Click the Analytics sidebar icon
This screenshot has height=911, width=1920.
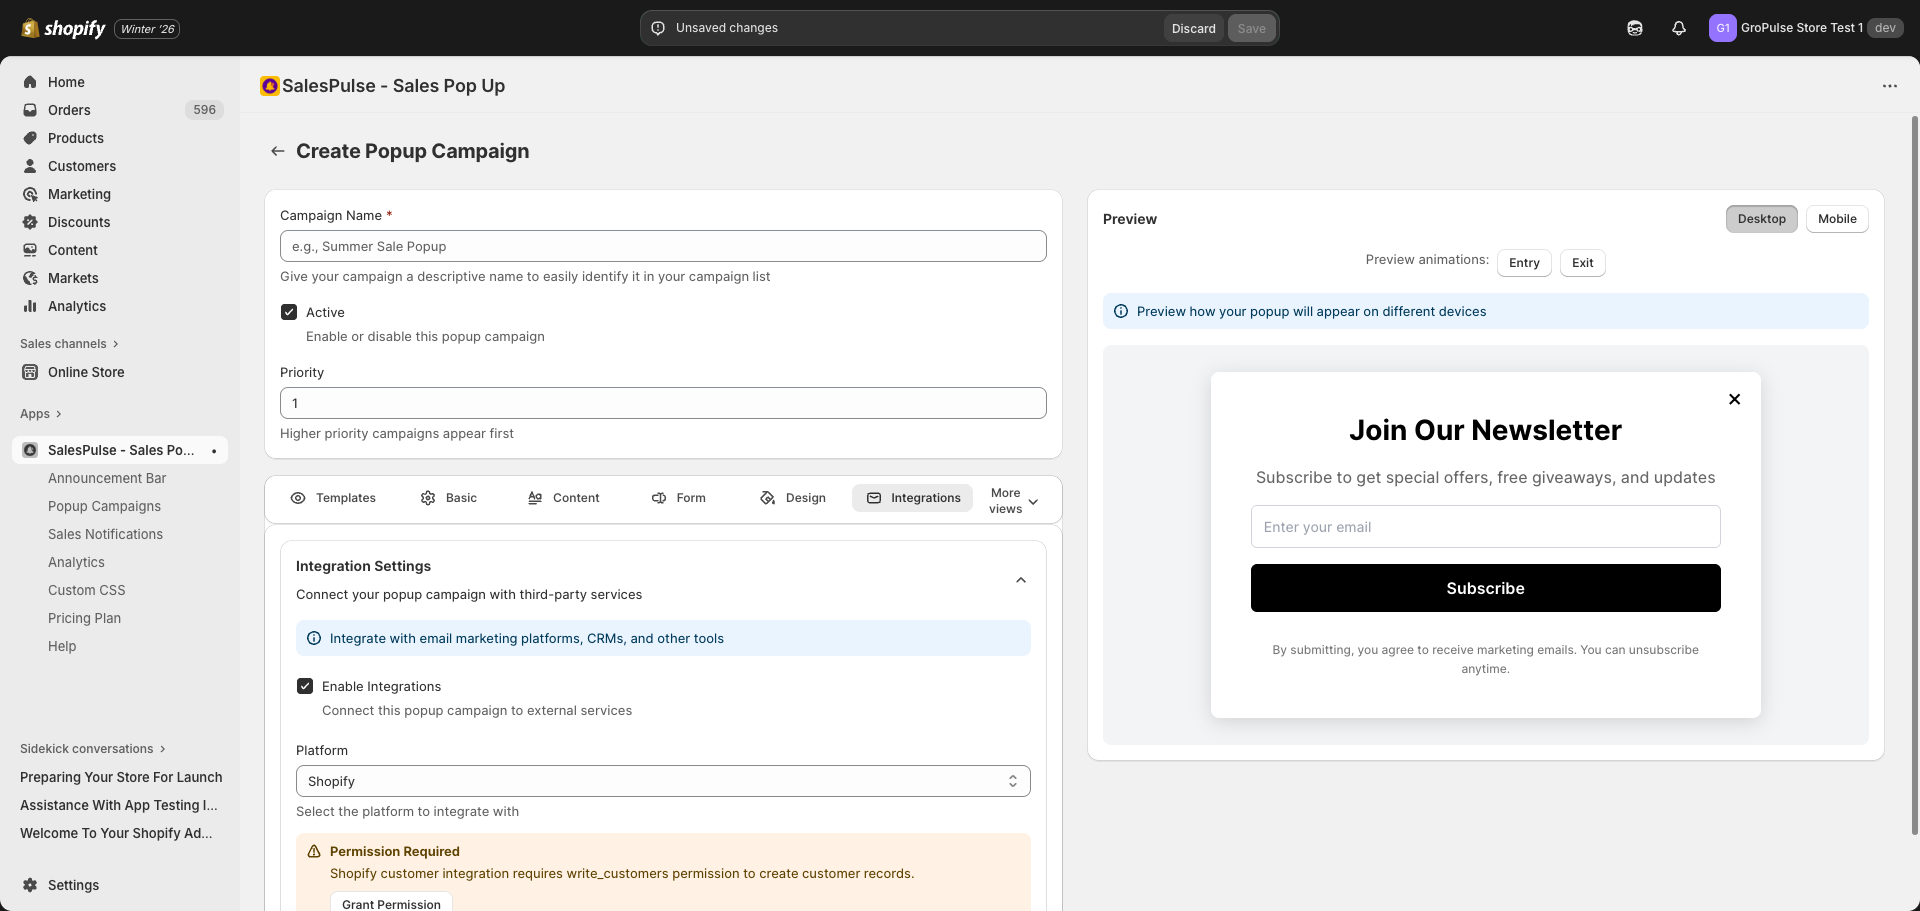(x=30, y=306)
